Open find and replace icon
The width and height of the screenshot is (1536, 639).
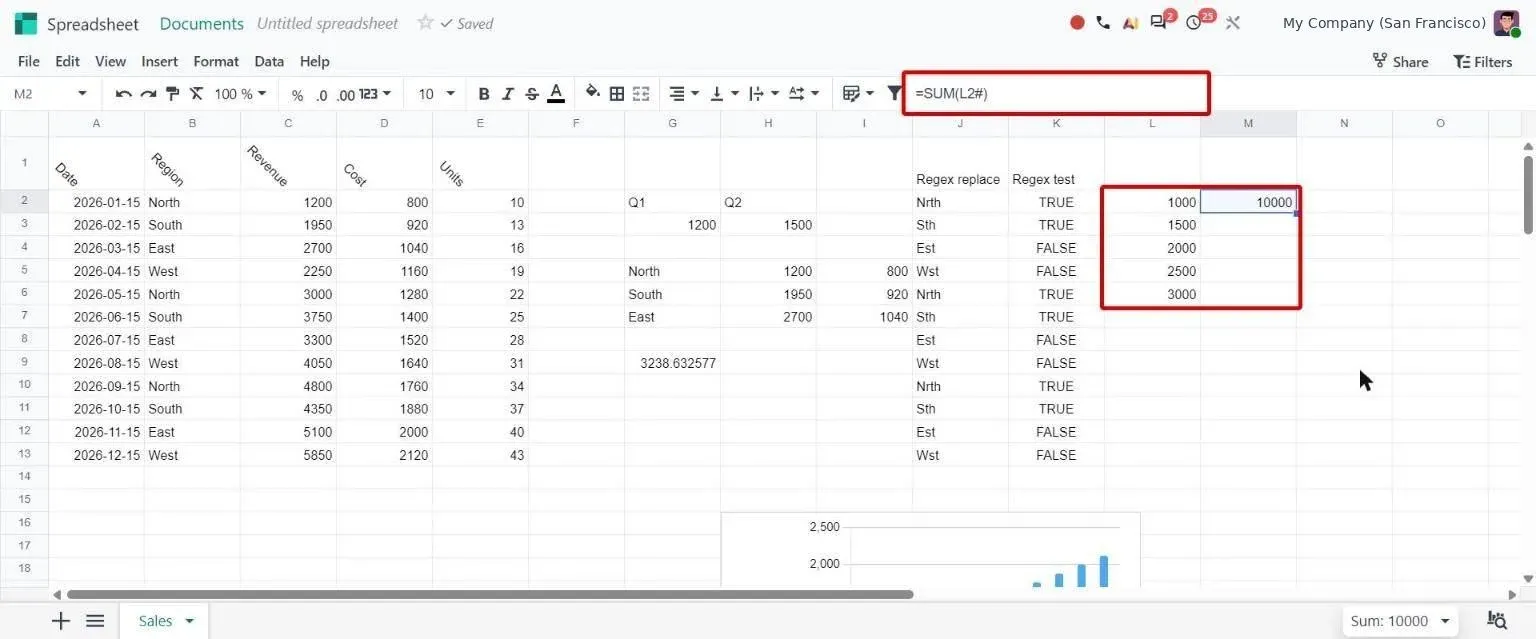coord(1497,620)
